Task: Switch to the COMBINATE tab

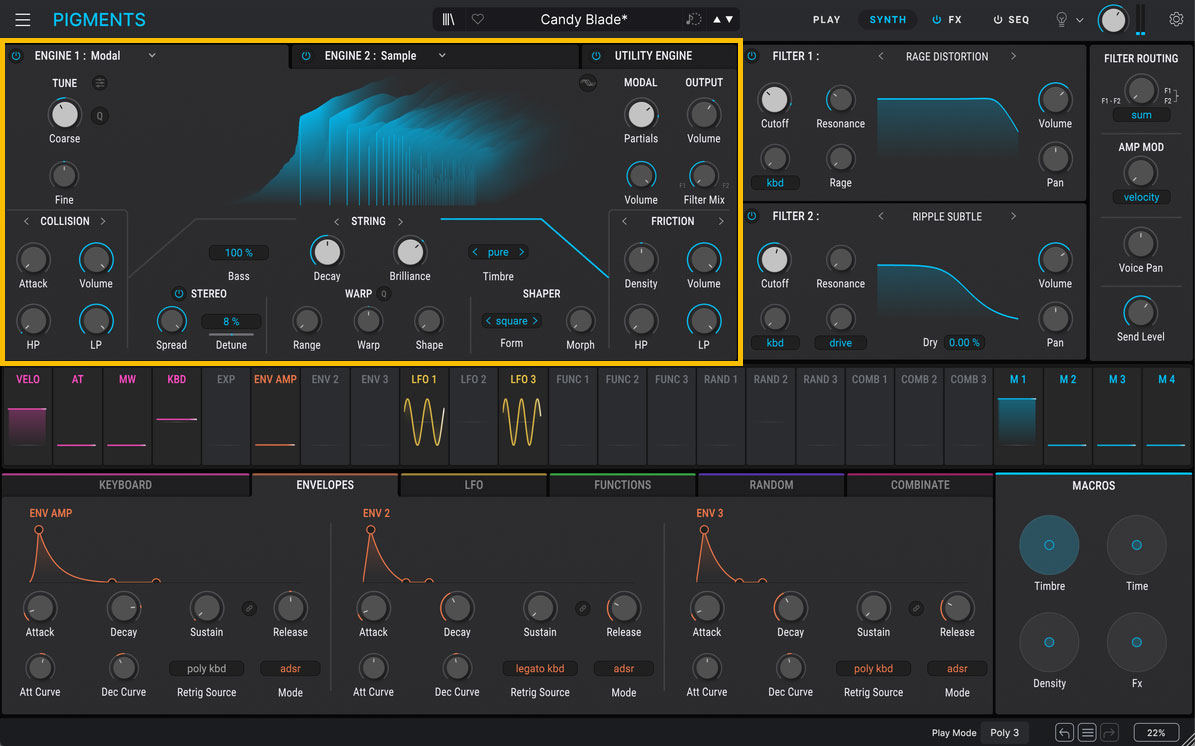Action: pyautogui.click(x=920, y=485)
